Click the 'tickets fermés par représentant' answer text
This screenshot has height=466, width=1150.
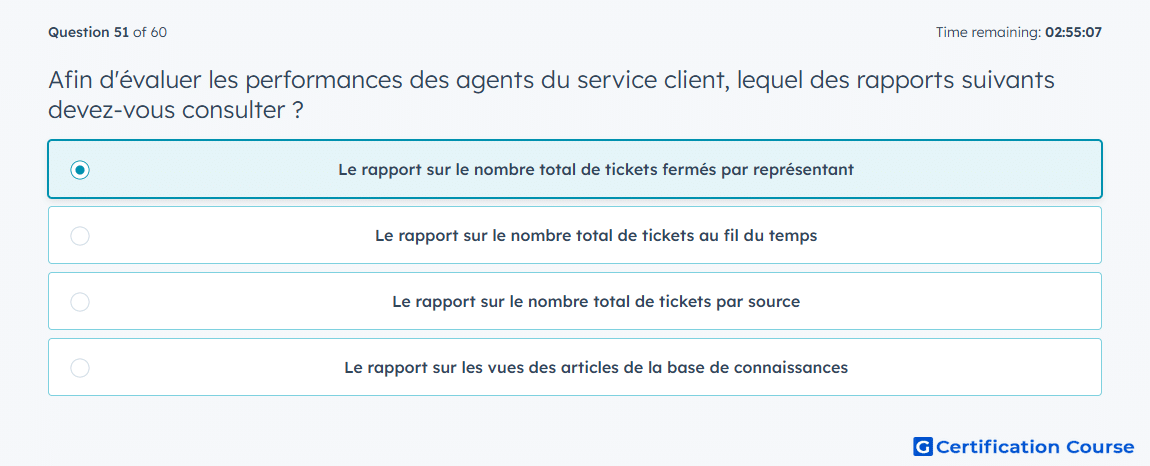pyautogui.click(x=596, y=170)
